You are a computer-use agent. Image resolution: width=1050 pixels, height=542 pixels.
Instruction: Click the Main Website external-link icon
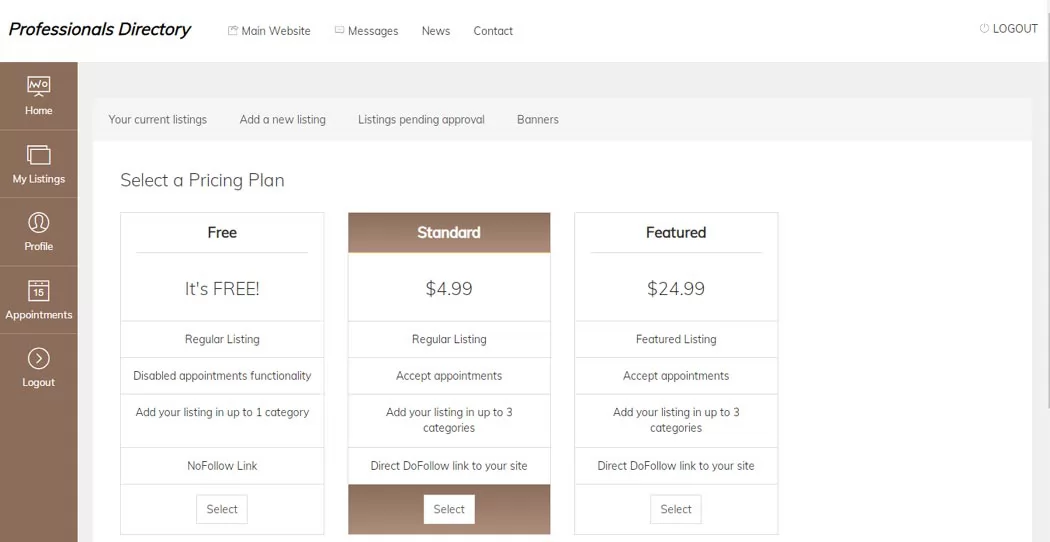(232, 30)
